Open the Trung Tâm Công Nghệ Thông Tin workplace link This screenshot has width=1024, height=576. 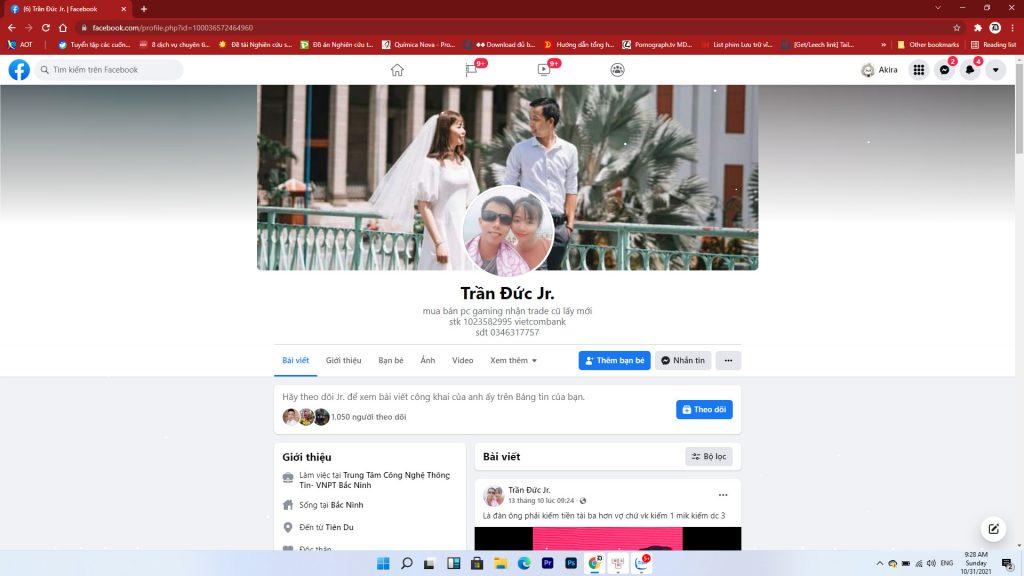click(374, 480)
